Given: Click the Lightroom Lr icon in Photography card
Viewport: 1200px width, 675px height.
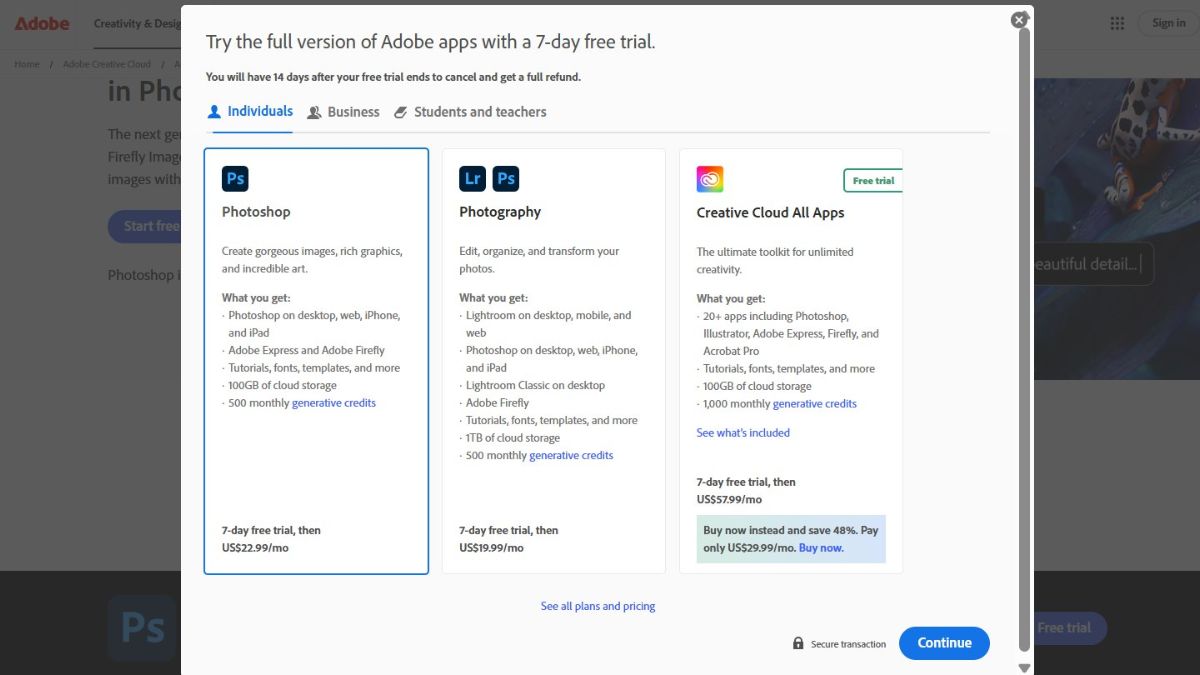Looking at the screenshot, I should [472, 179].
